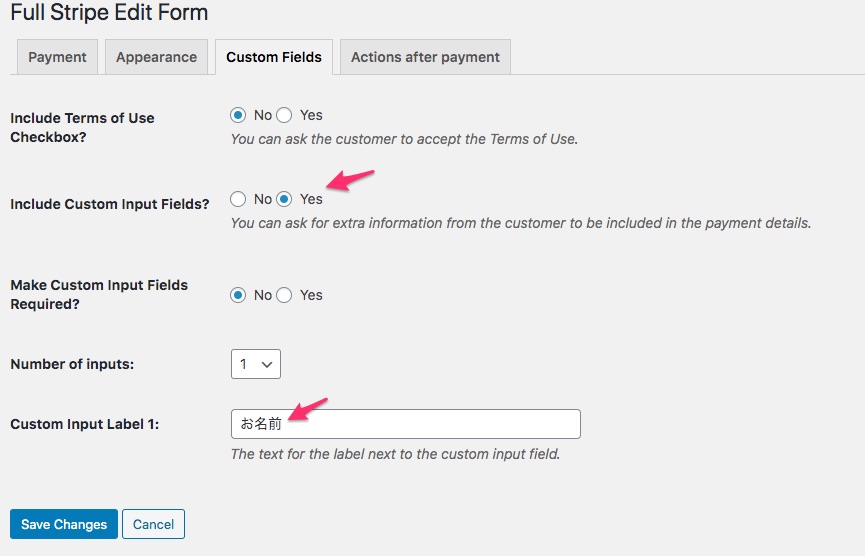
Task: Click the 'Custom Input Label 1:' label text
Action: point(84,424)
